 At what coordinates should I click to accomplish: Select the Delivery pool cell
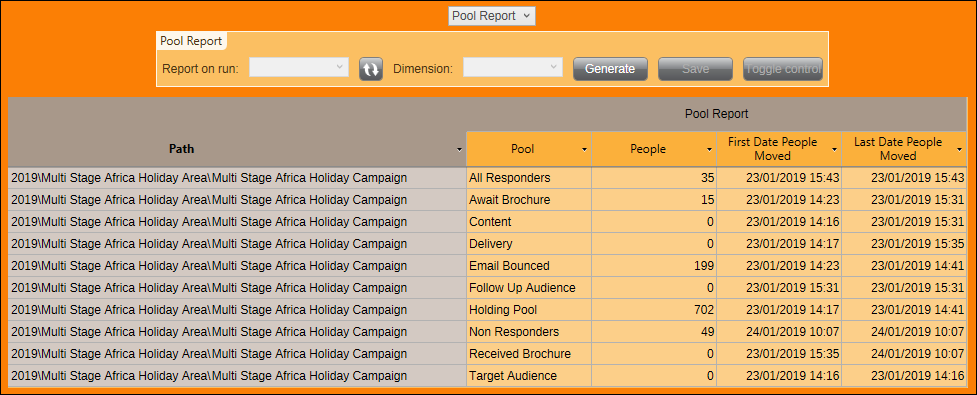[x=528, y=244]
